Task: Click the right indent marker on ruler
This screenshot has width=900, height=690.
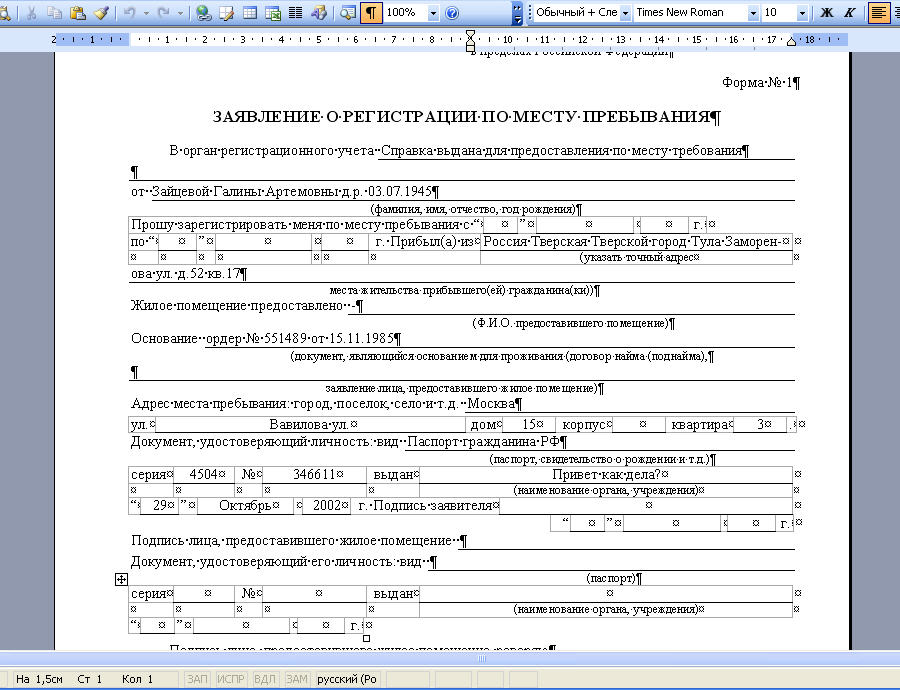Action: pos(792,41)
